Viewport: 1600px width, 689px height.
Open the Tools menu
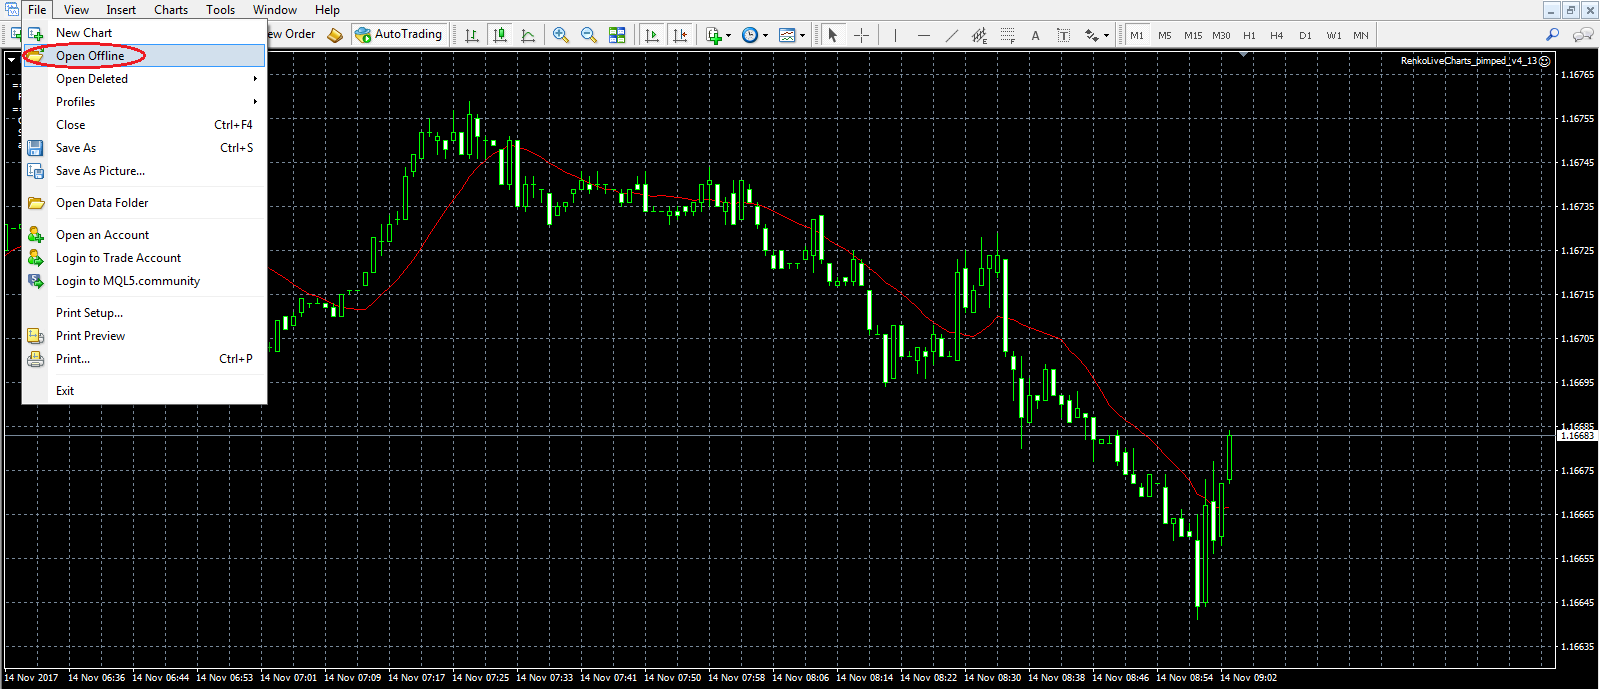click(x=221, y=10)
